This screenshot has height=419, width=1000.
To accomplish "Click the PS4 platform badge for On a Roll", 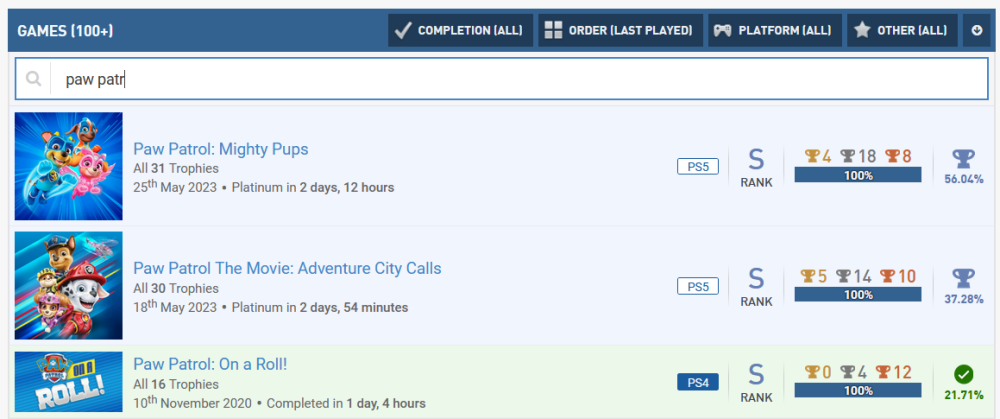I will point(698,381).
